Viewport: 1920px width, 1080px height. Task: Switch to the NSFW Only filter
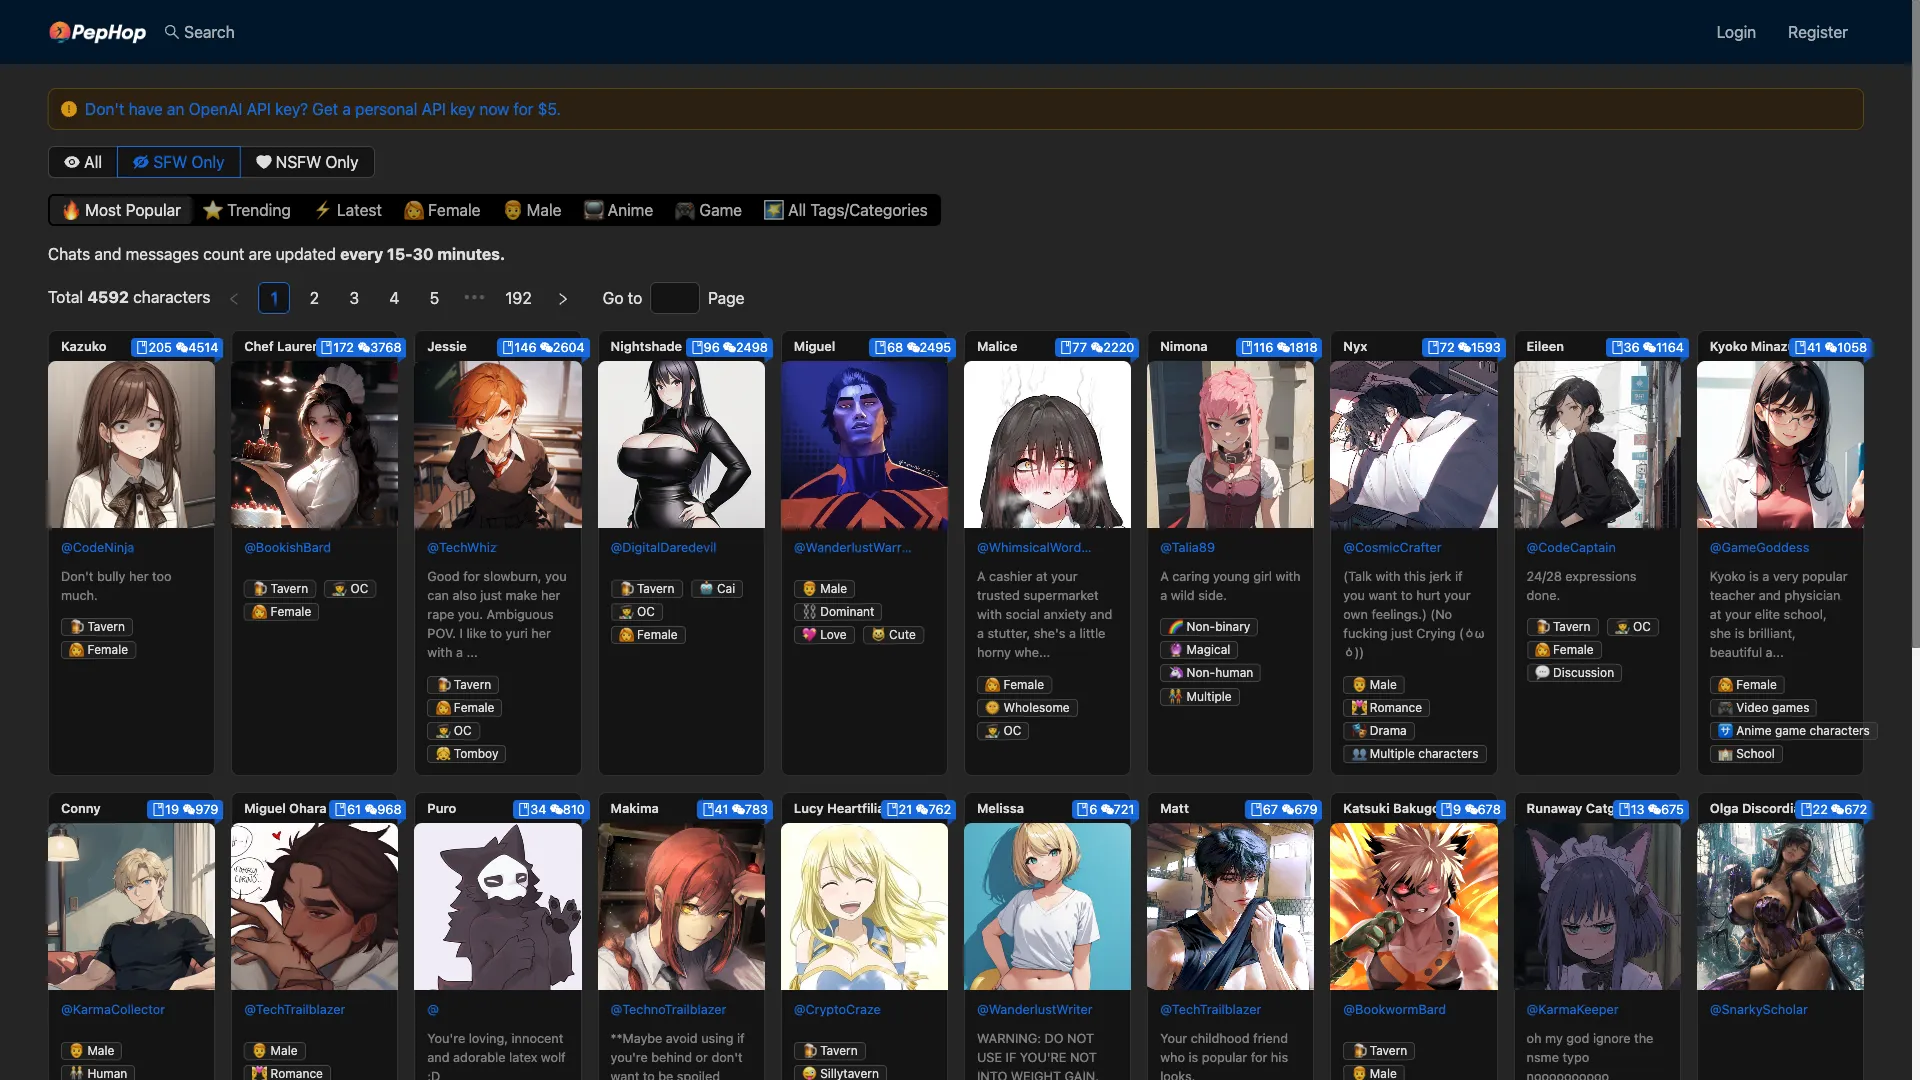tap(307, 162)
